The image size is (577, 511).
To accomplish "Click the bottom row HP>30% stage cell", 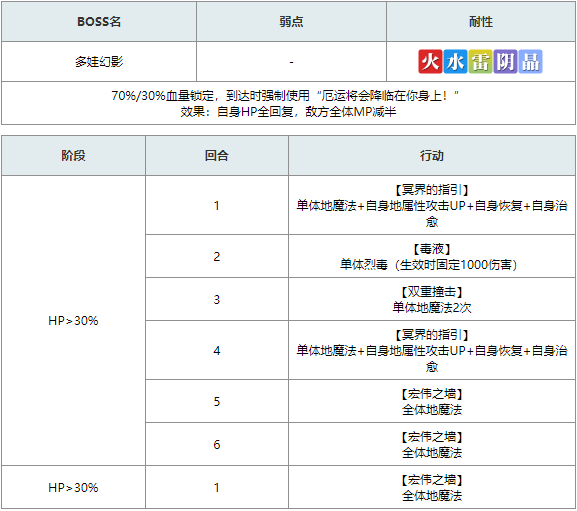I will pos(73,487).
